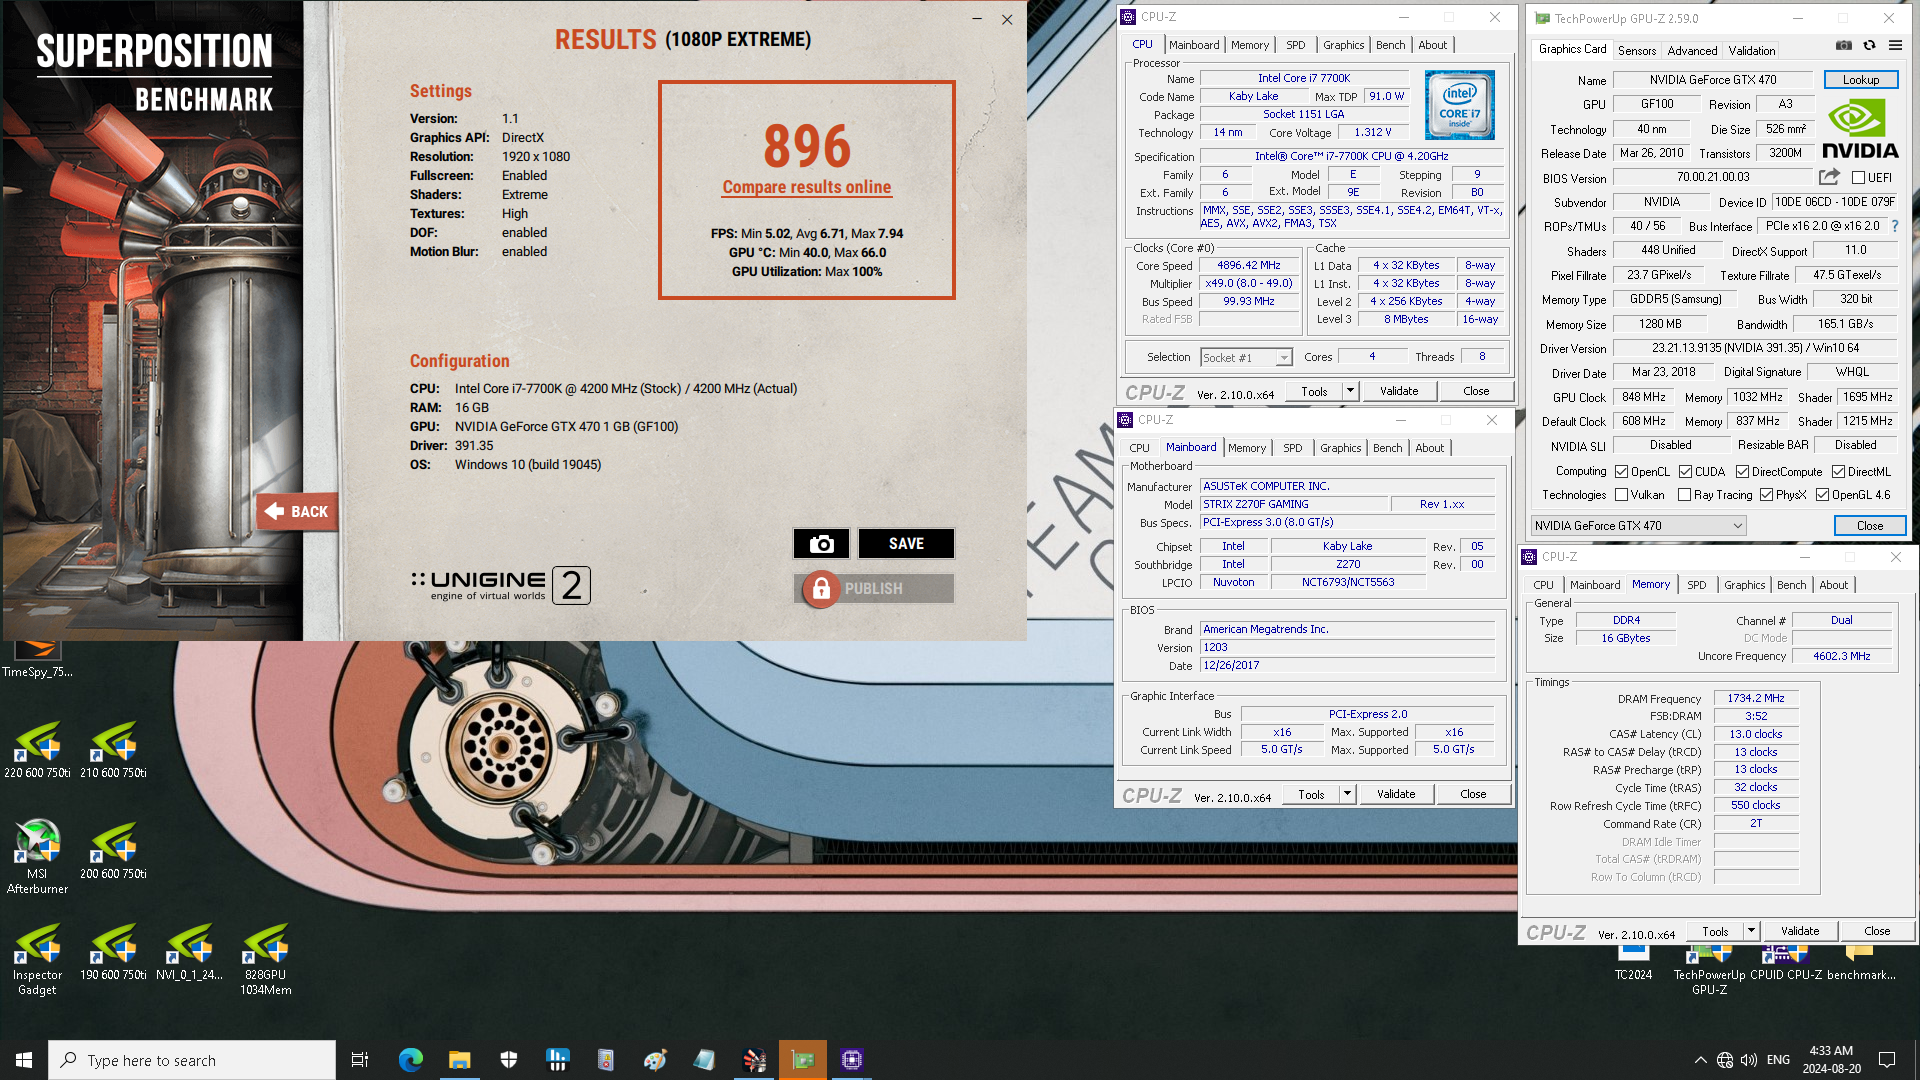Toggle the OpenCL checkbox in GPU-Z

pyautogui.click(x=1621, y=471)
